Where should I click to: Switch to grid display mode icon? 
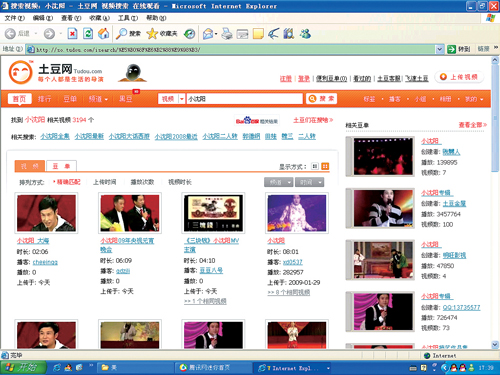[x=325, y=166]
